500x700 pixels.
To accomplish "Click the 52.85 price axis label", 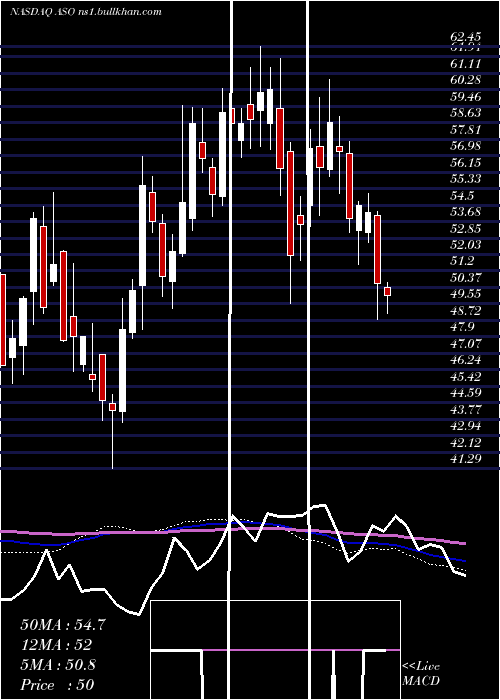I will coord(466,229).
